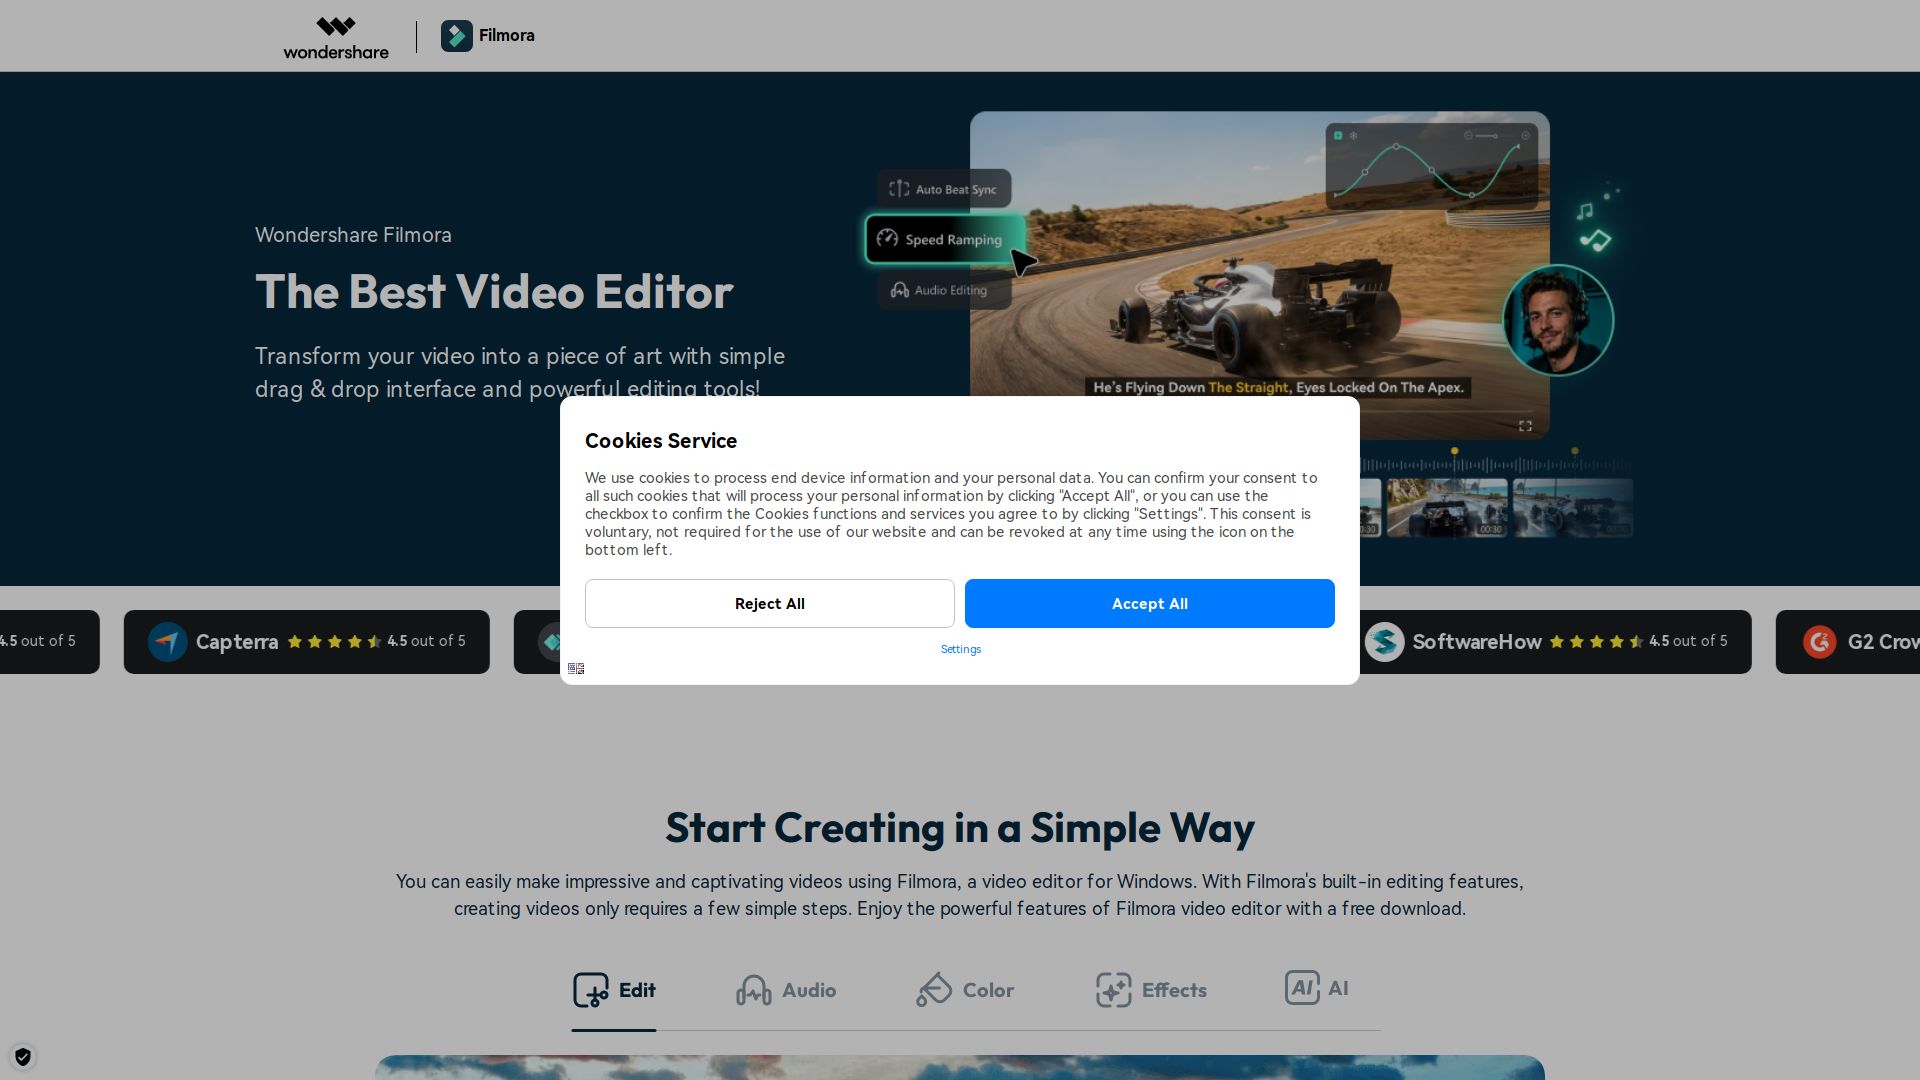Viewport: 1920px width, 1080px height.
Task: Click the Audio Editing headphones pill
Action: [x=944, y=291]
